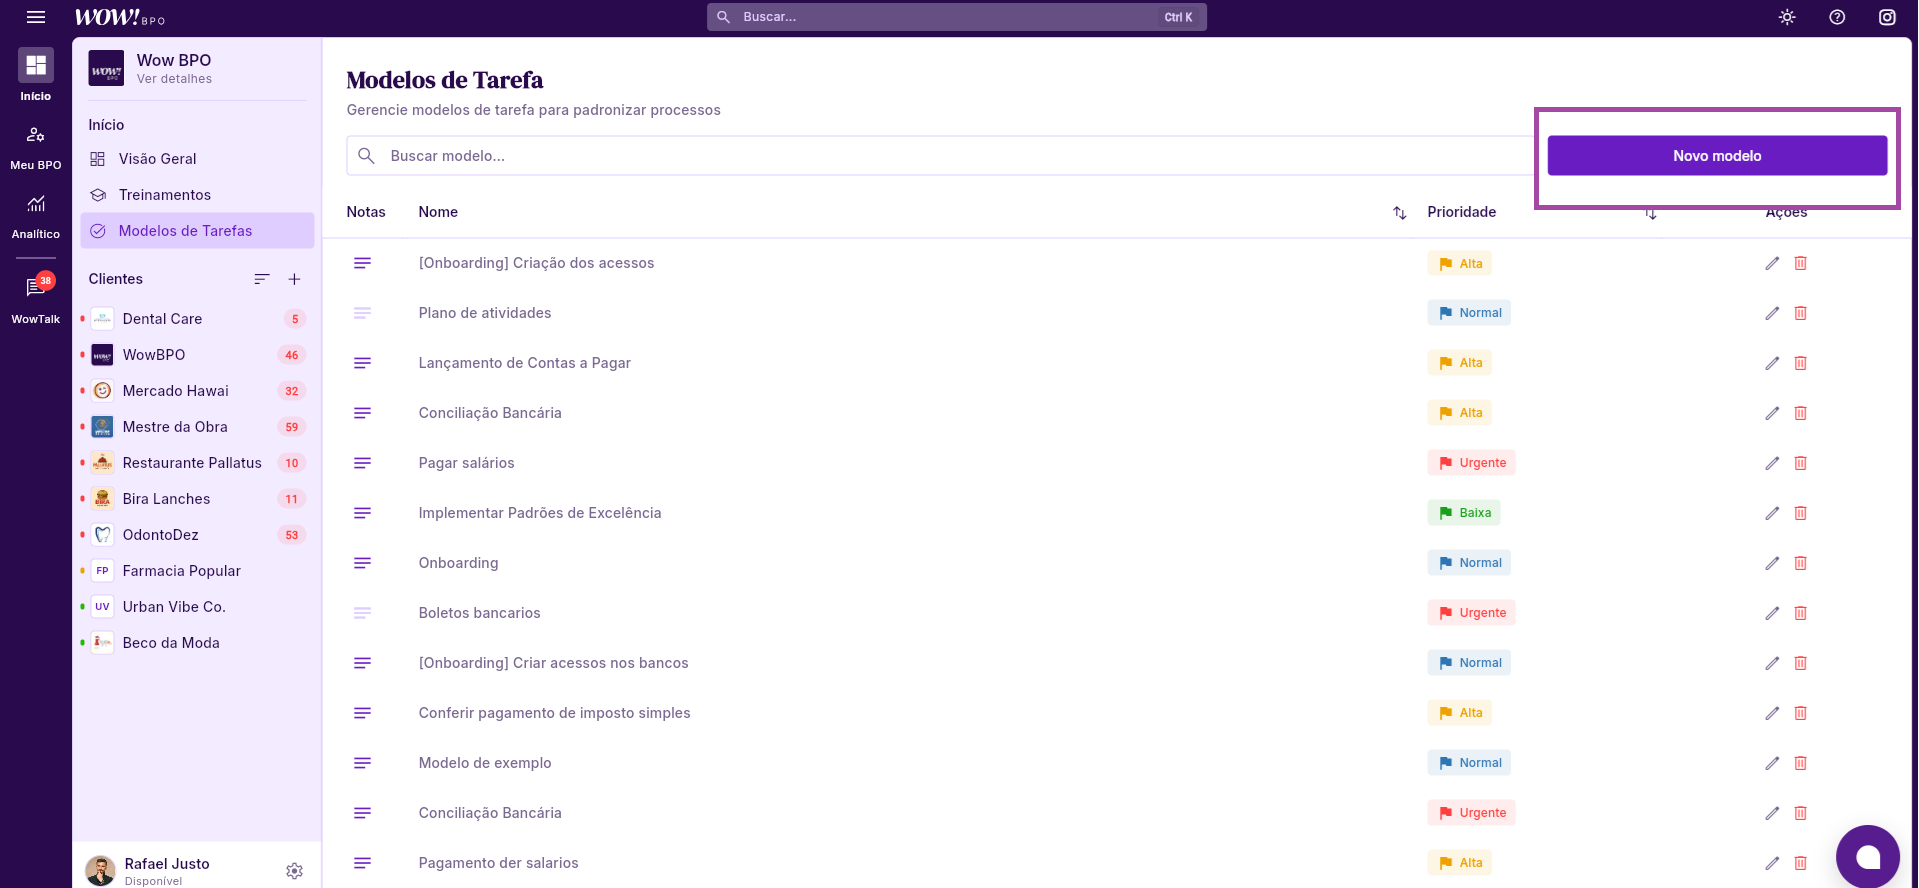
Task: Click the Urgente priority tag on Boletos bancarios
Action: [1471, 613]
